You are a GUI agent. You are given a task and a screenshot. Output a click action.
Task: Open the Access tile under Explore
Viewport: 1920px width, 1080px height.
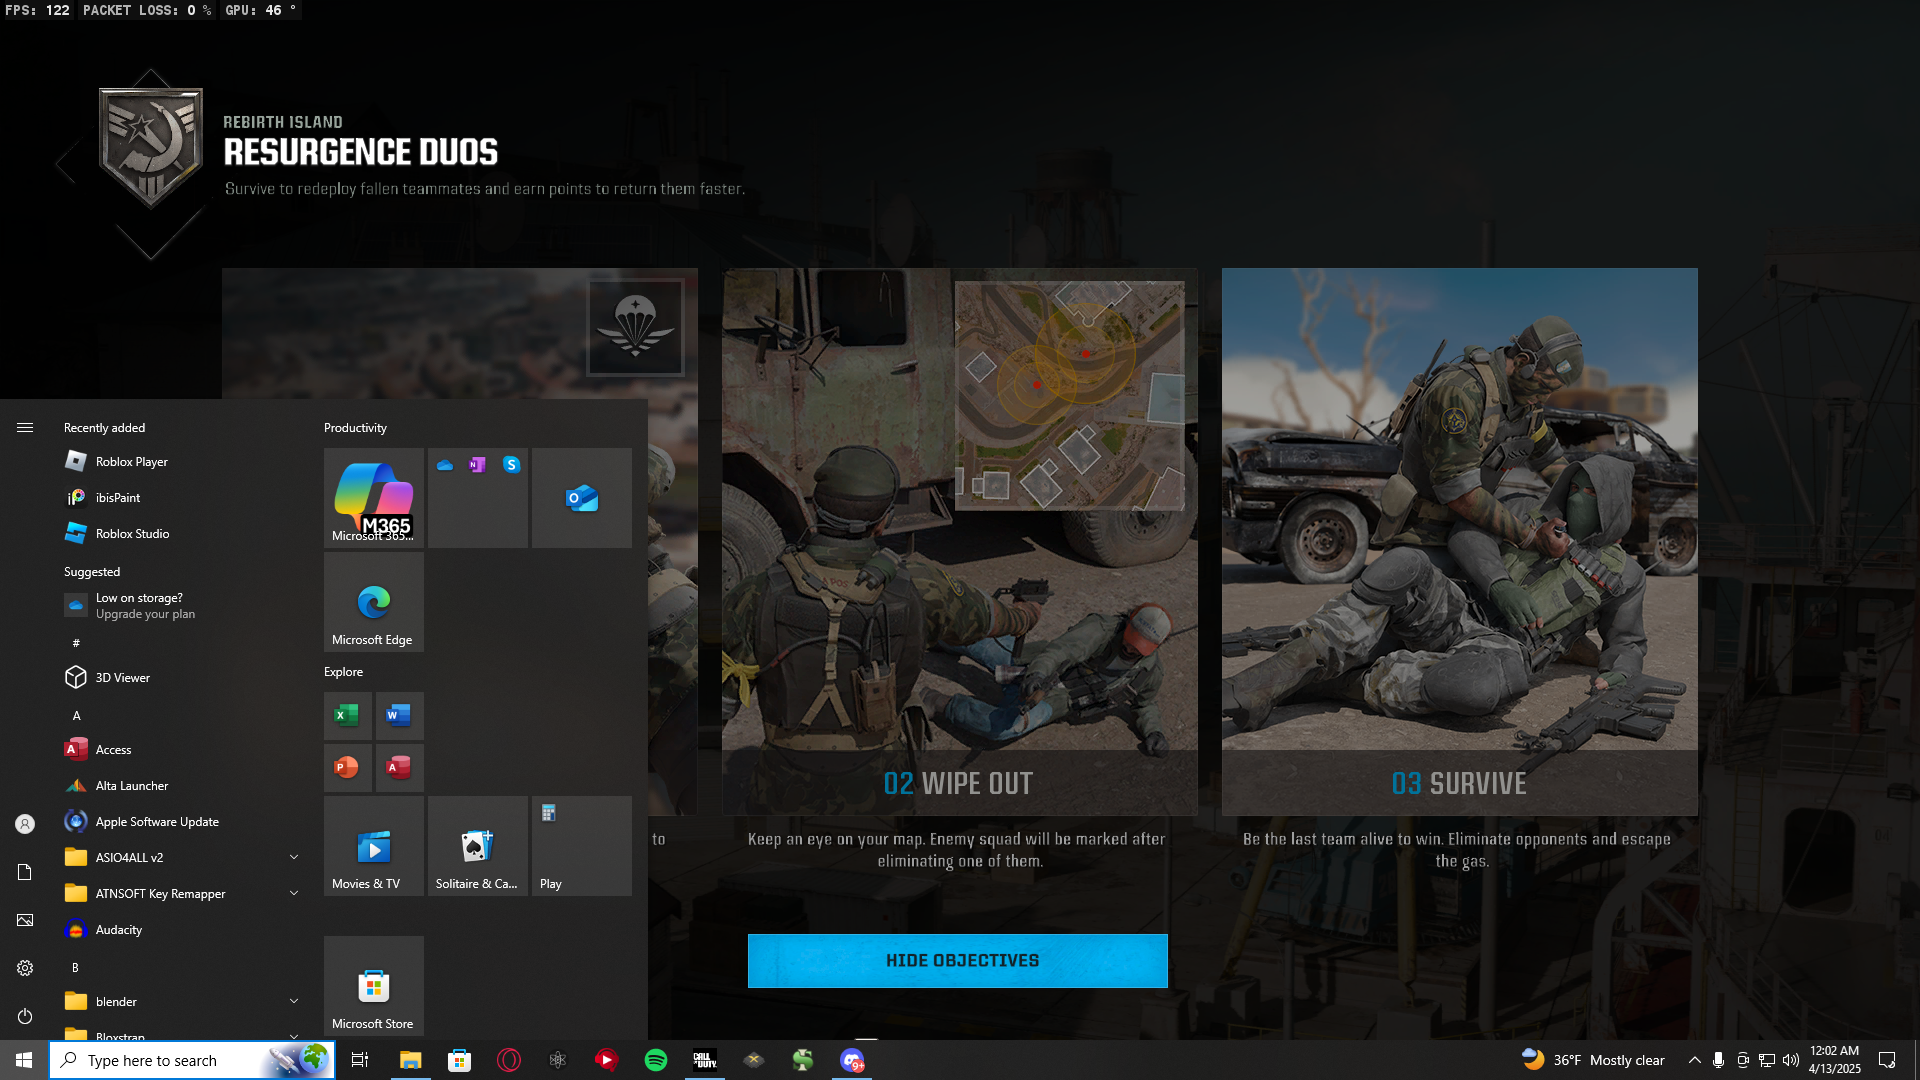400,768
